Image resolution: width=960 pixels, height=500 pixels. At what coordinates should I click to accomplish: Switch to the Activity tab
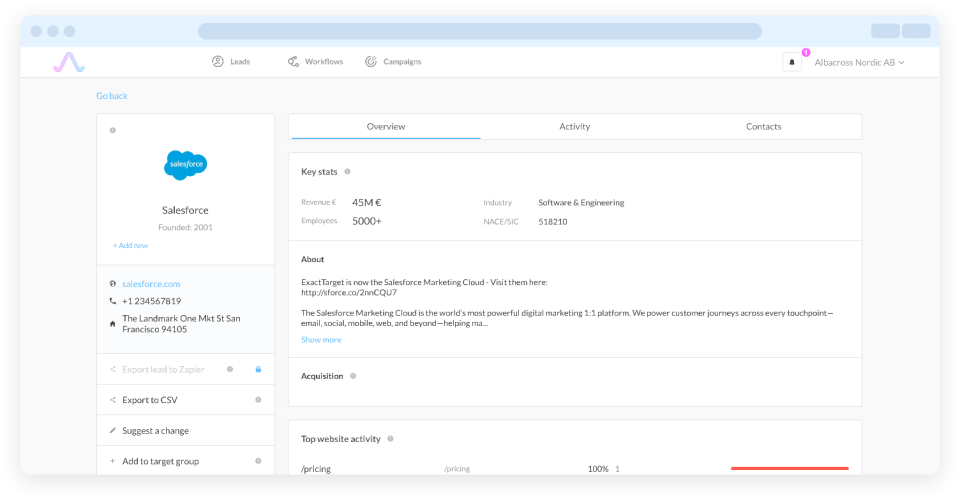point(574,127)
